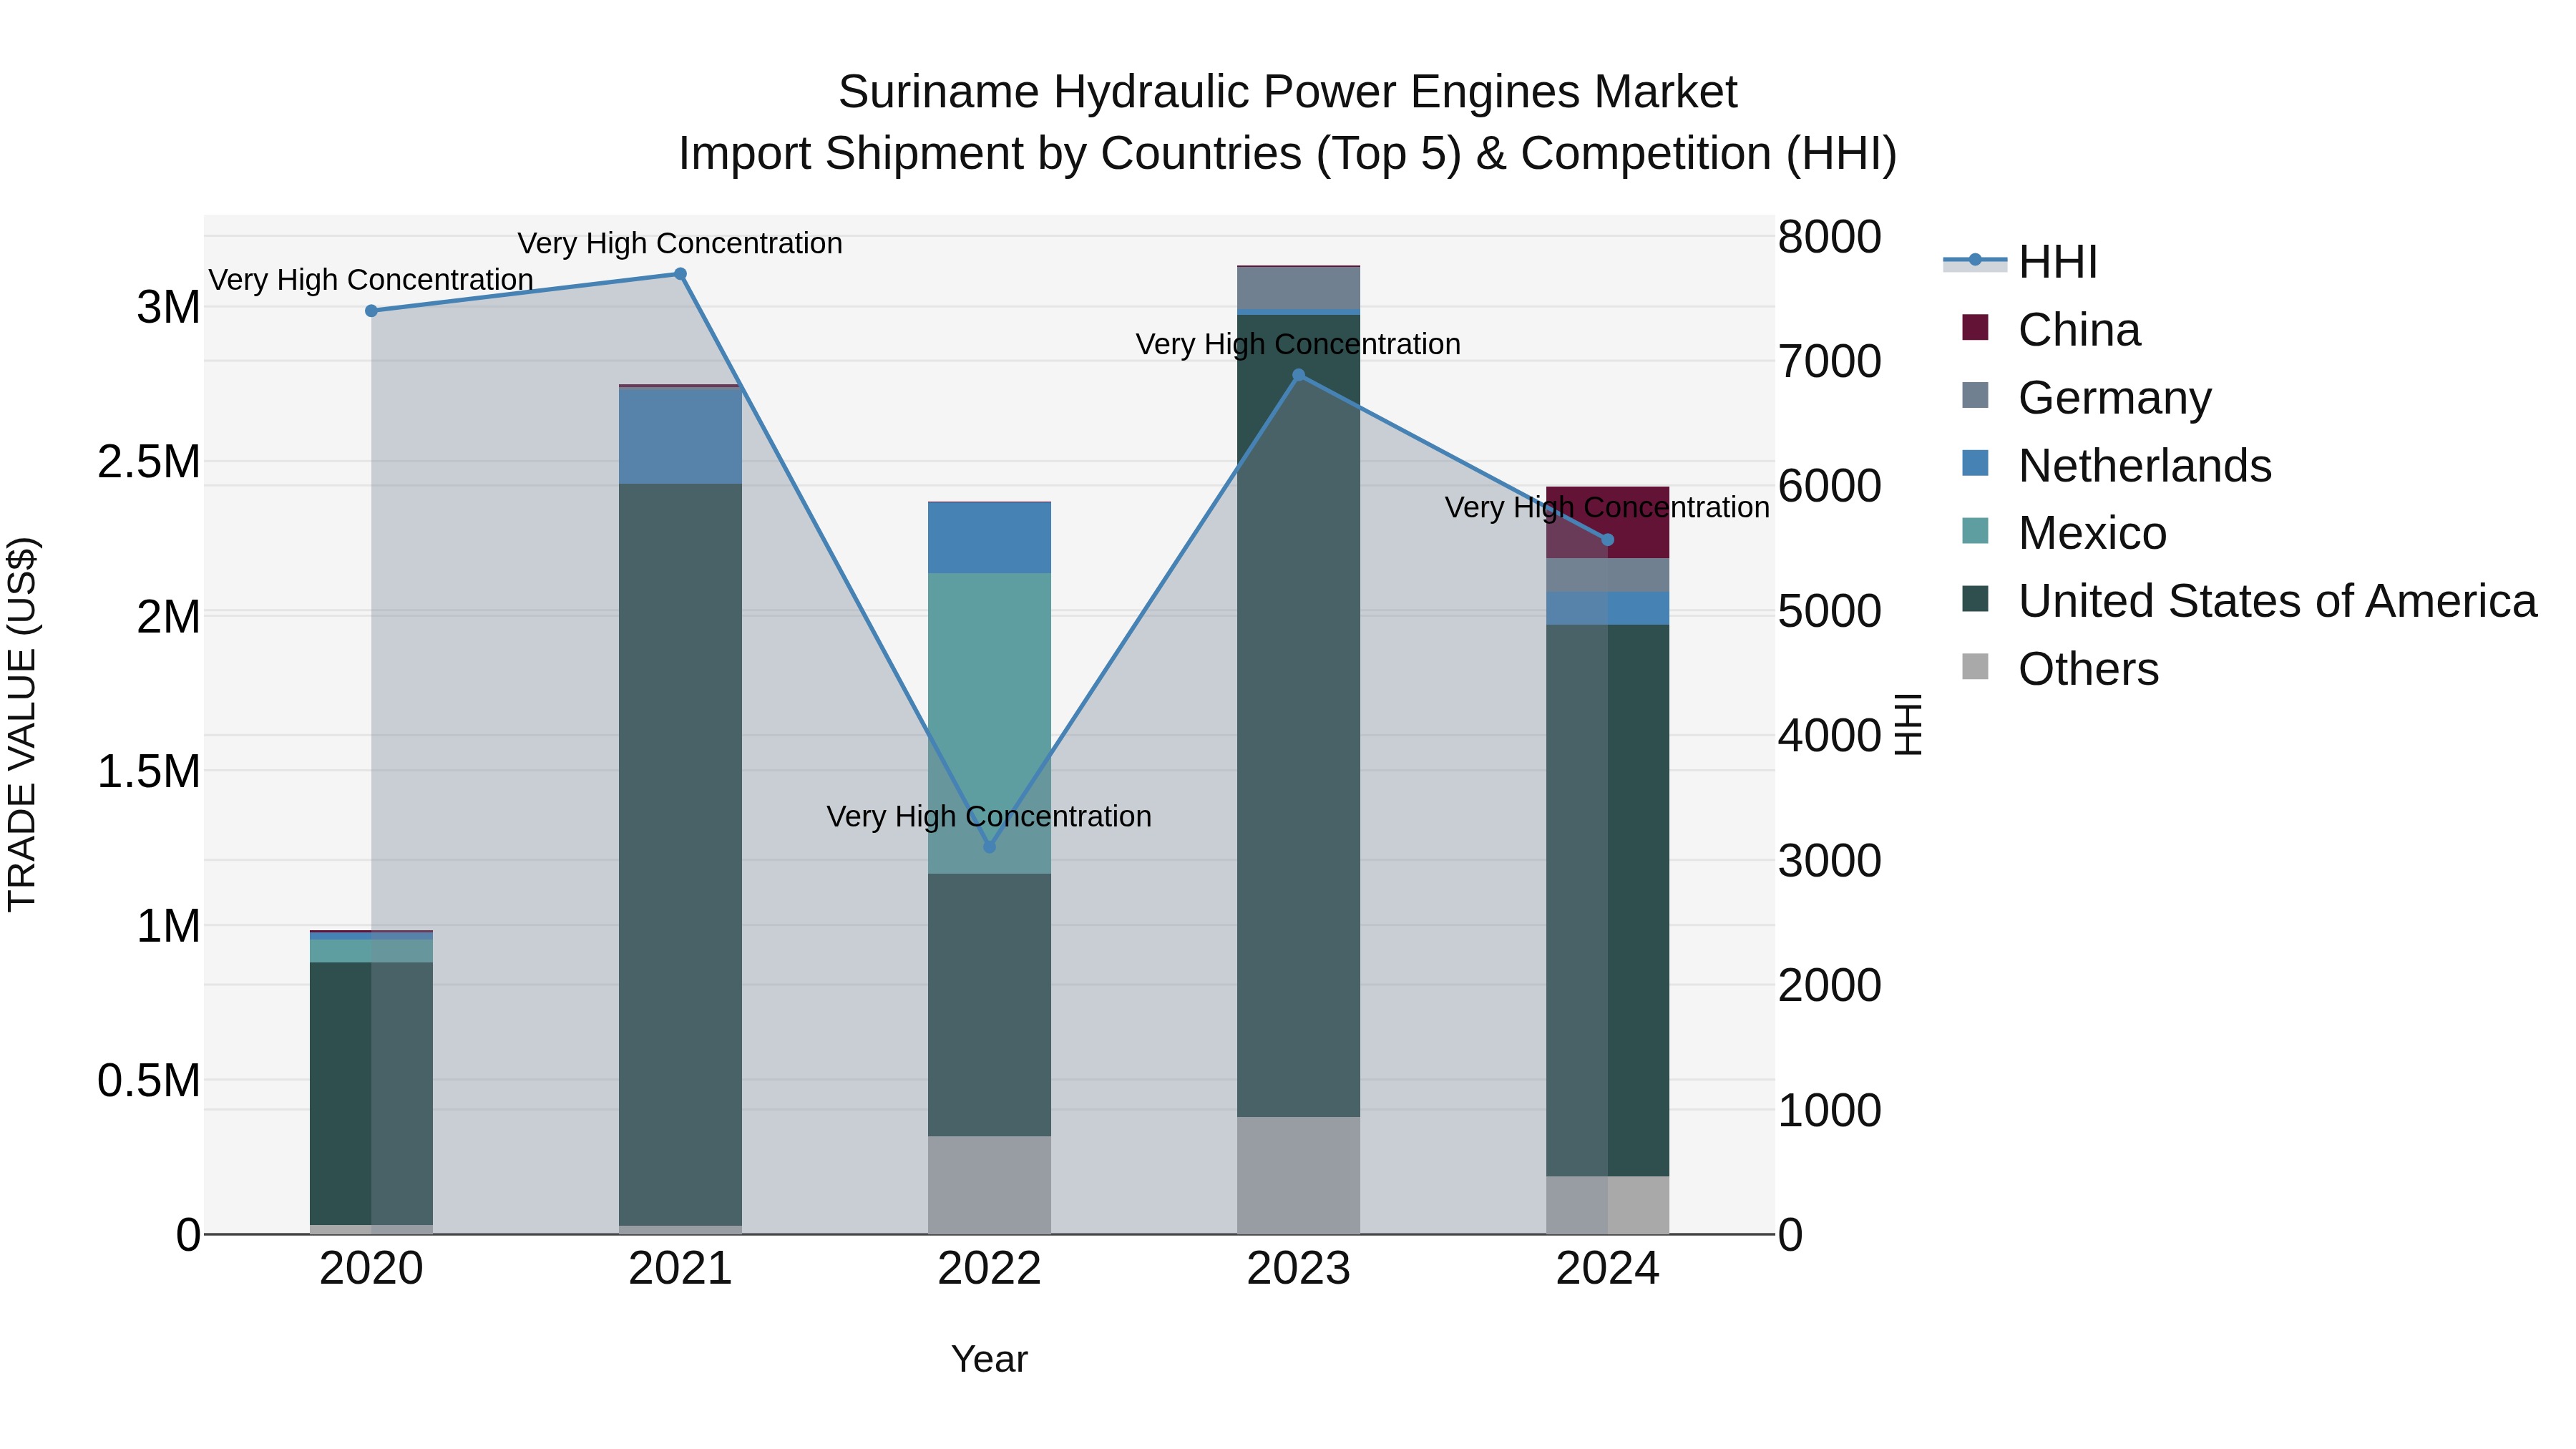
Task: Click the TRADE VALUE (US$) axis title
Action: 22,725
